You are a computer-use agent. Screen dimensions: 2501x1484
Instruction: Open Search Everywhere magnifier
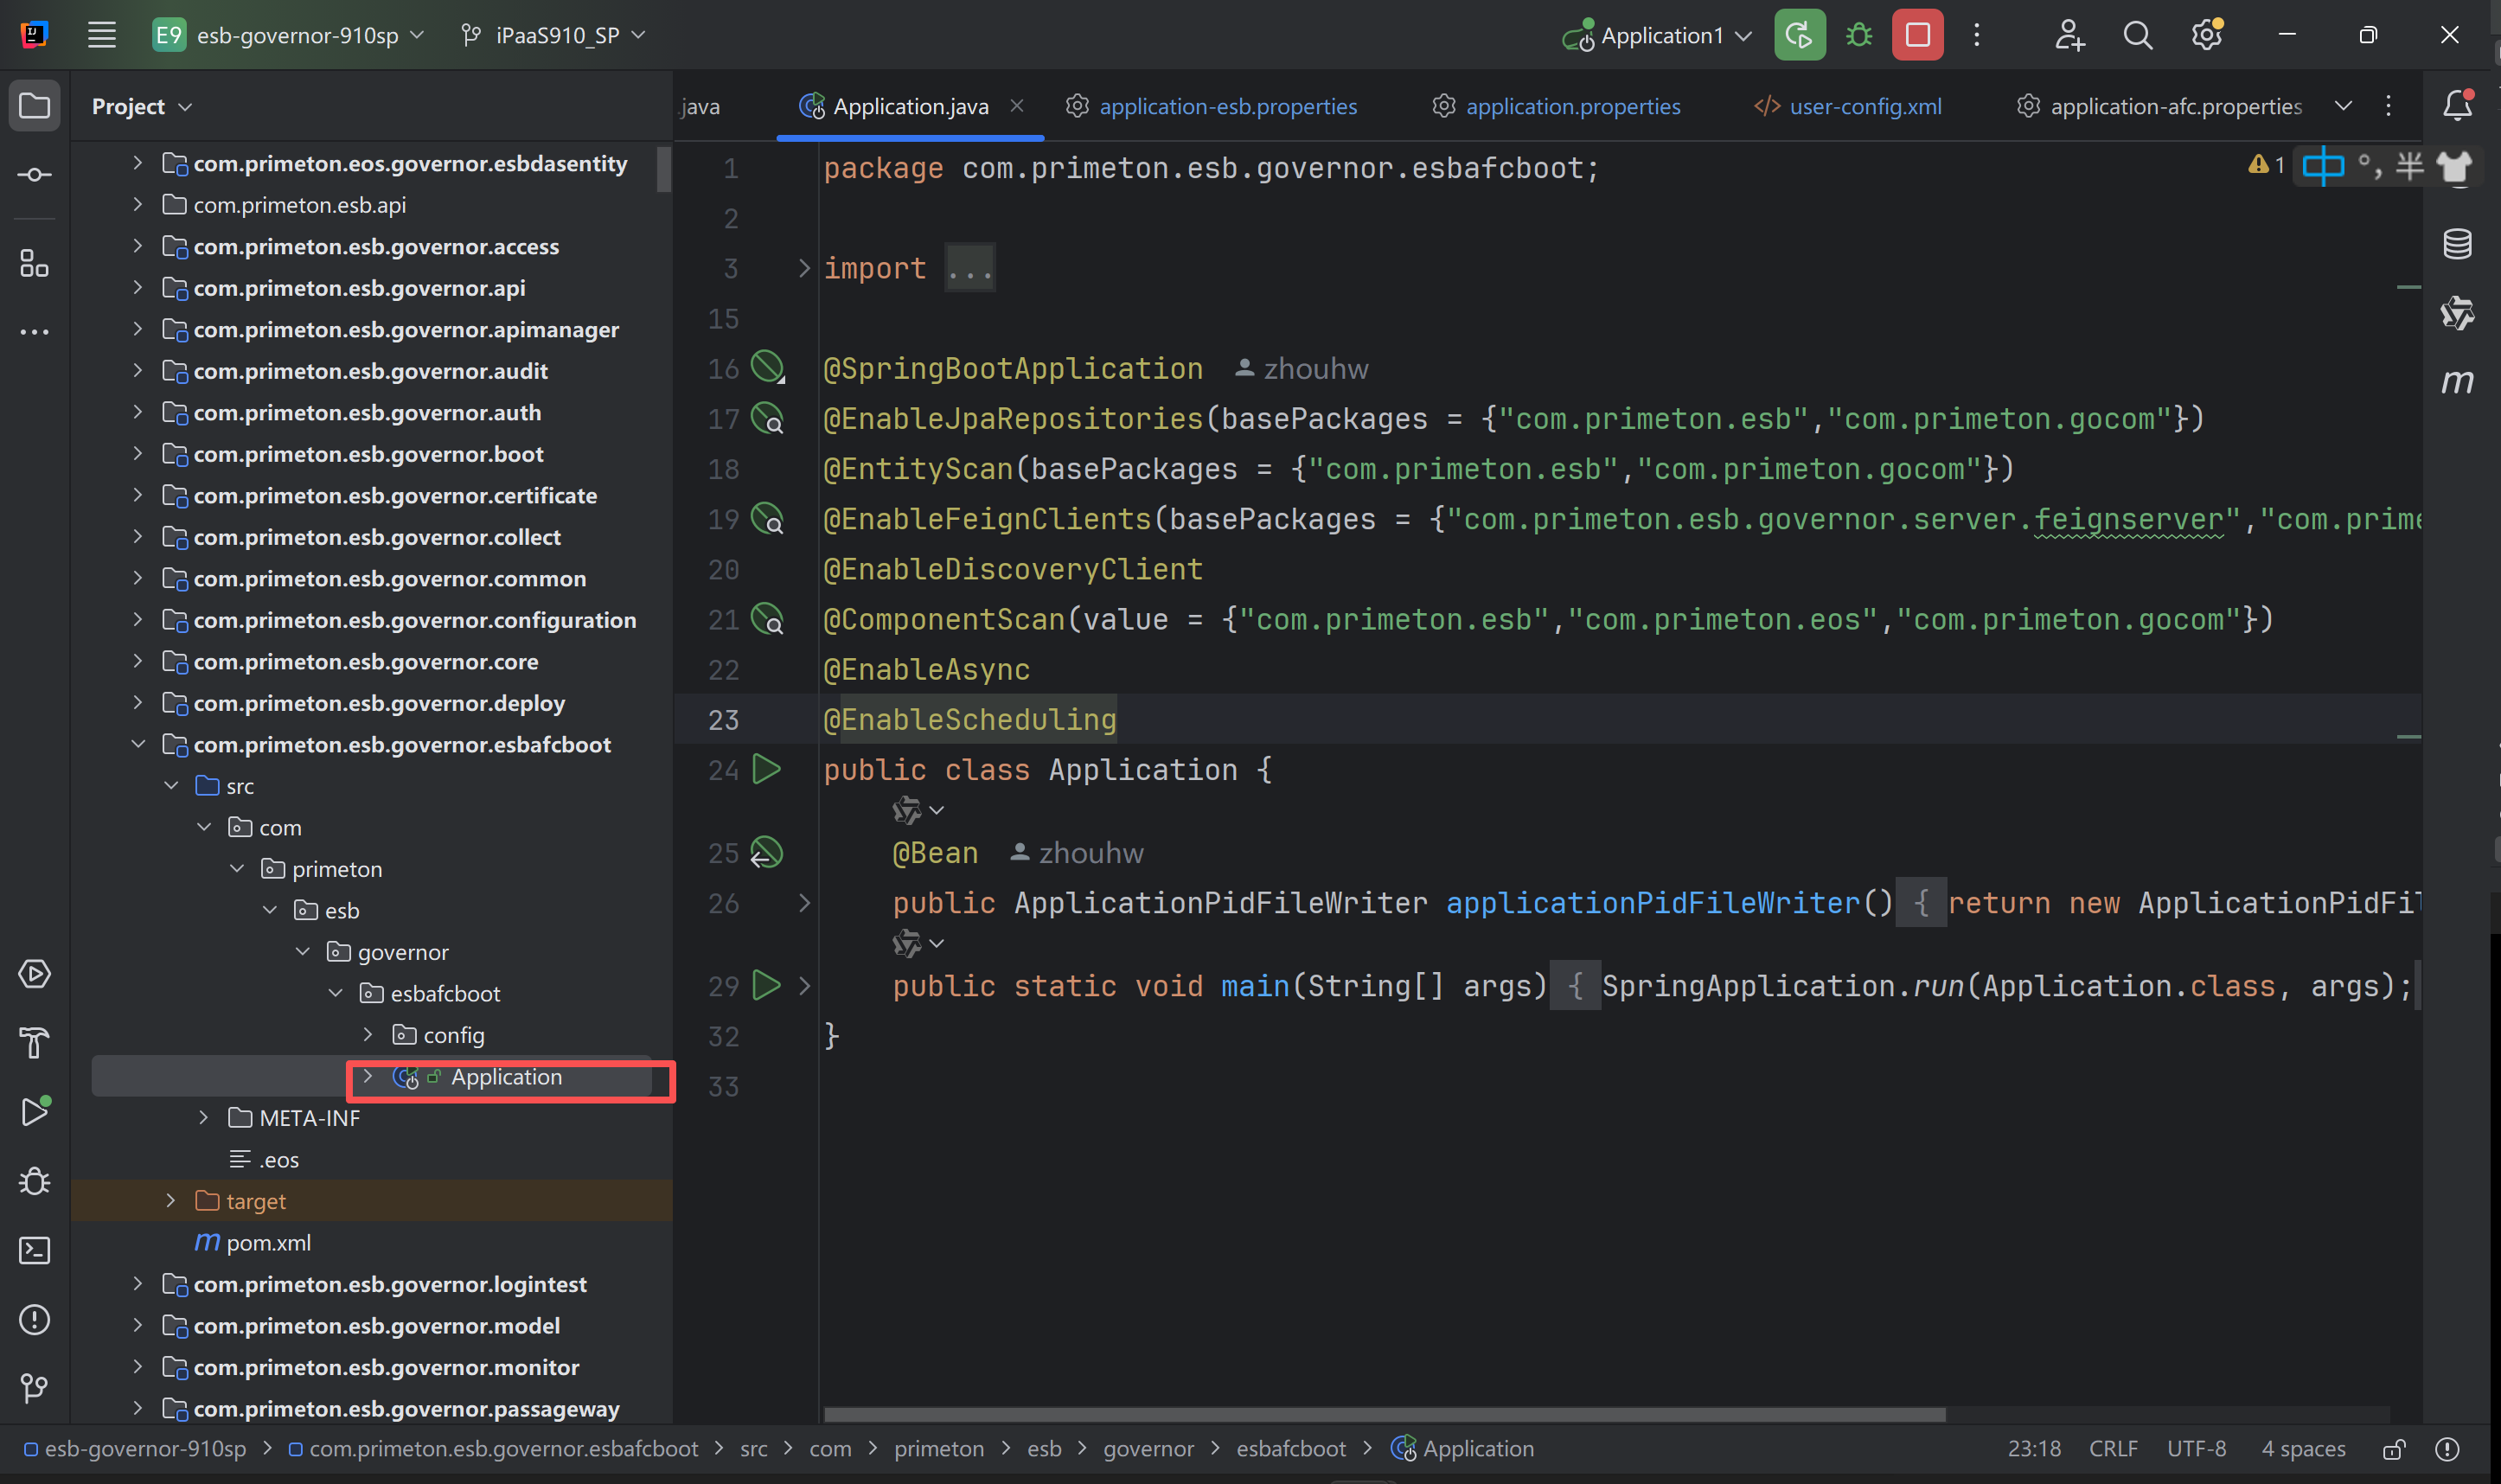[x=2137, y=36]
